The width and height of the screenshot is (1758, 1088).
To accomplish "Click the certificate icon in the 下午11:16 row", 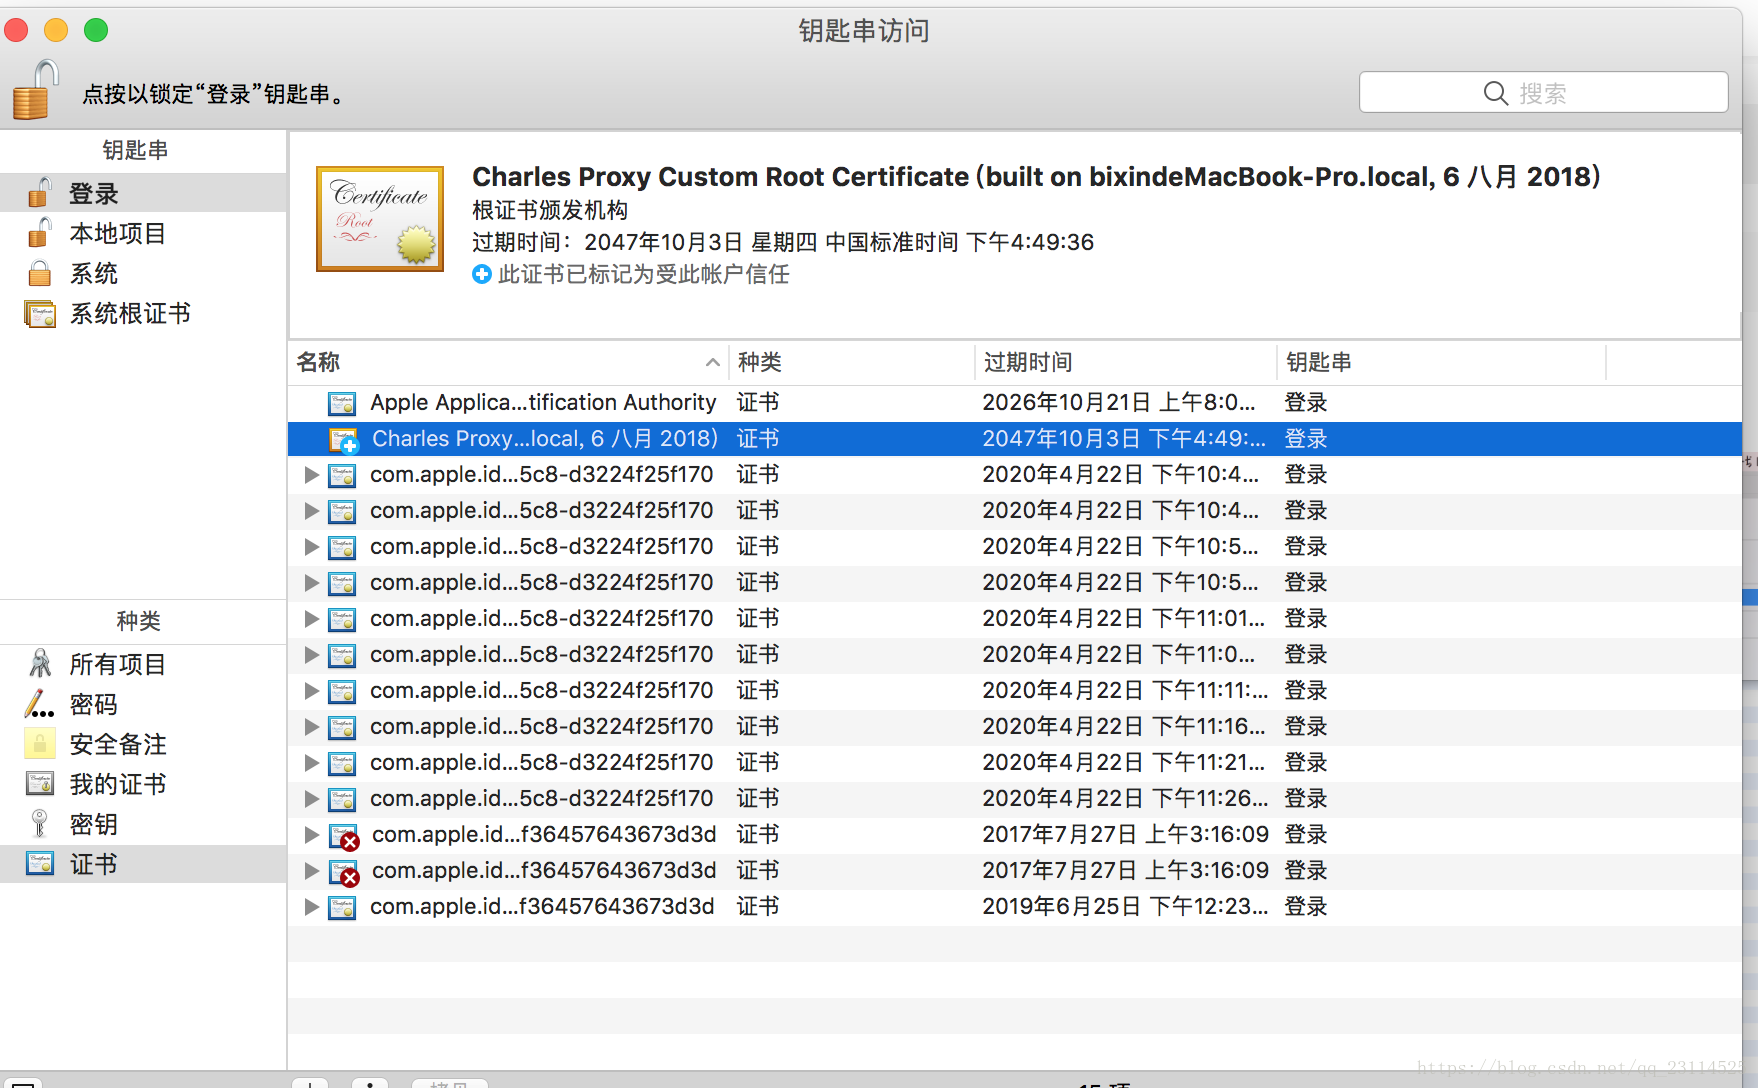I will click(342, 727).
